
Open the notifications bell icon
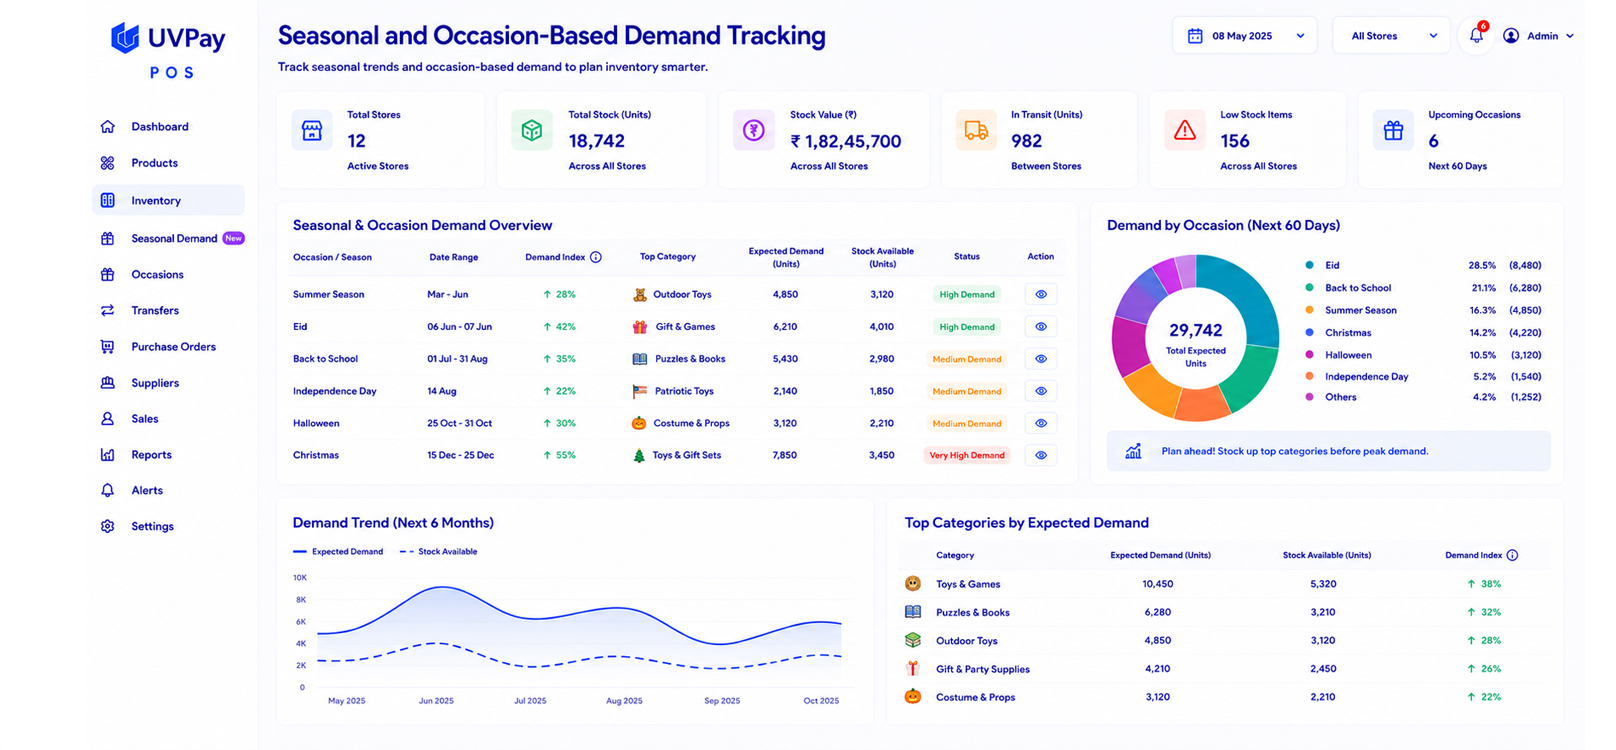pos(1476,35)
